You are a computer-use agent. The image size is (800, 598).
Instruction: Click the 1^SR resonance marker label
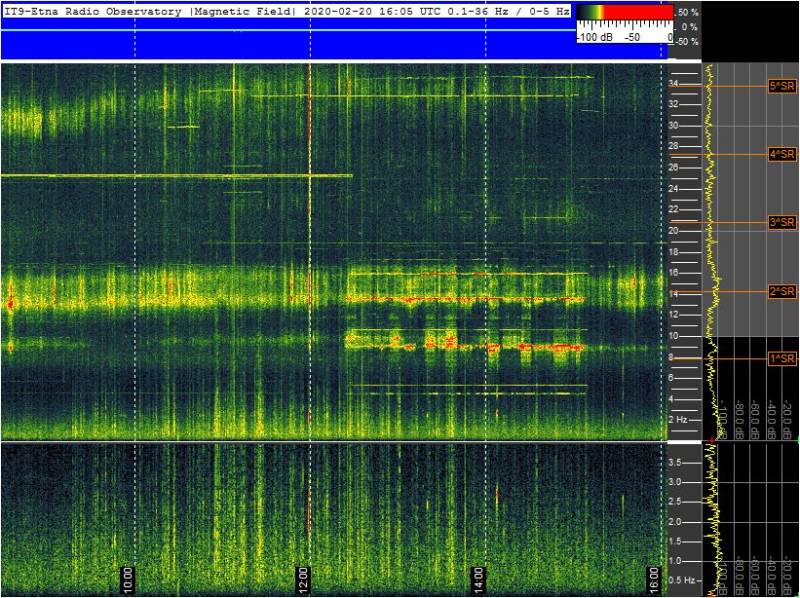point(782,359)
